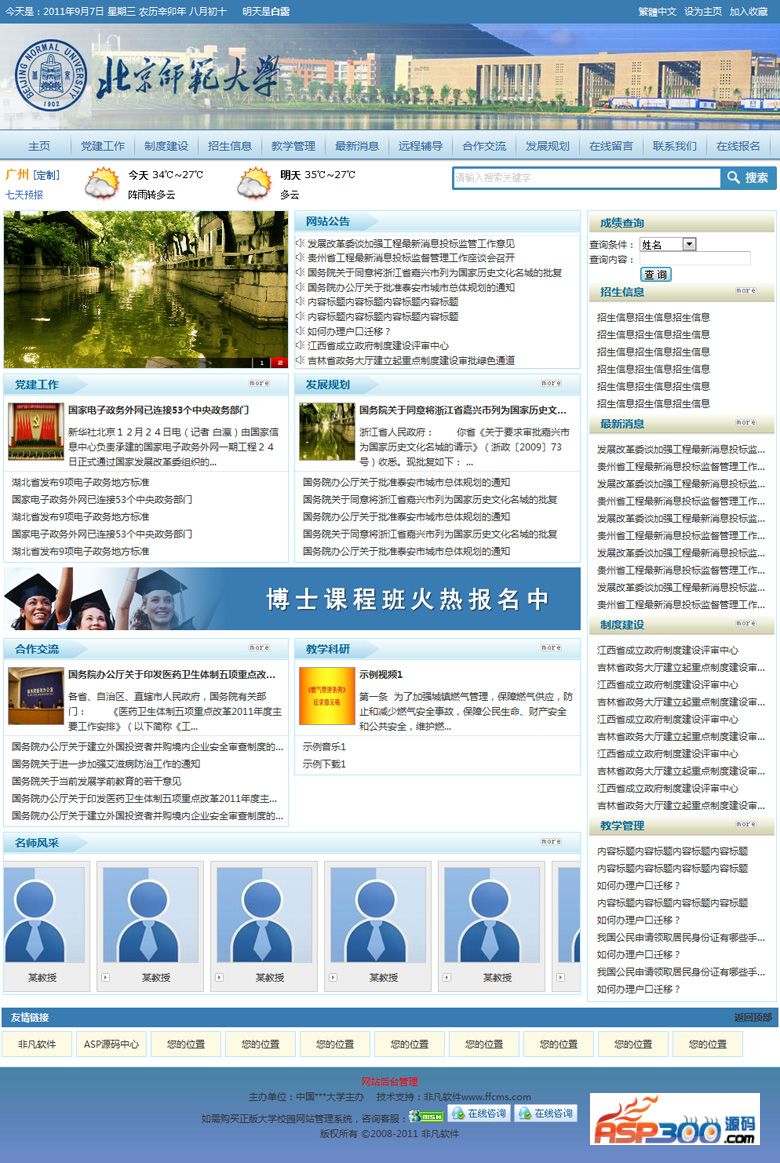The width and height of the screenshot is (780, 1163).
Task: Go to 主页 in navigation bar
Action: coord(39,146)
